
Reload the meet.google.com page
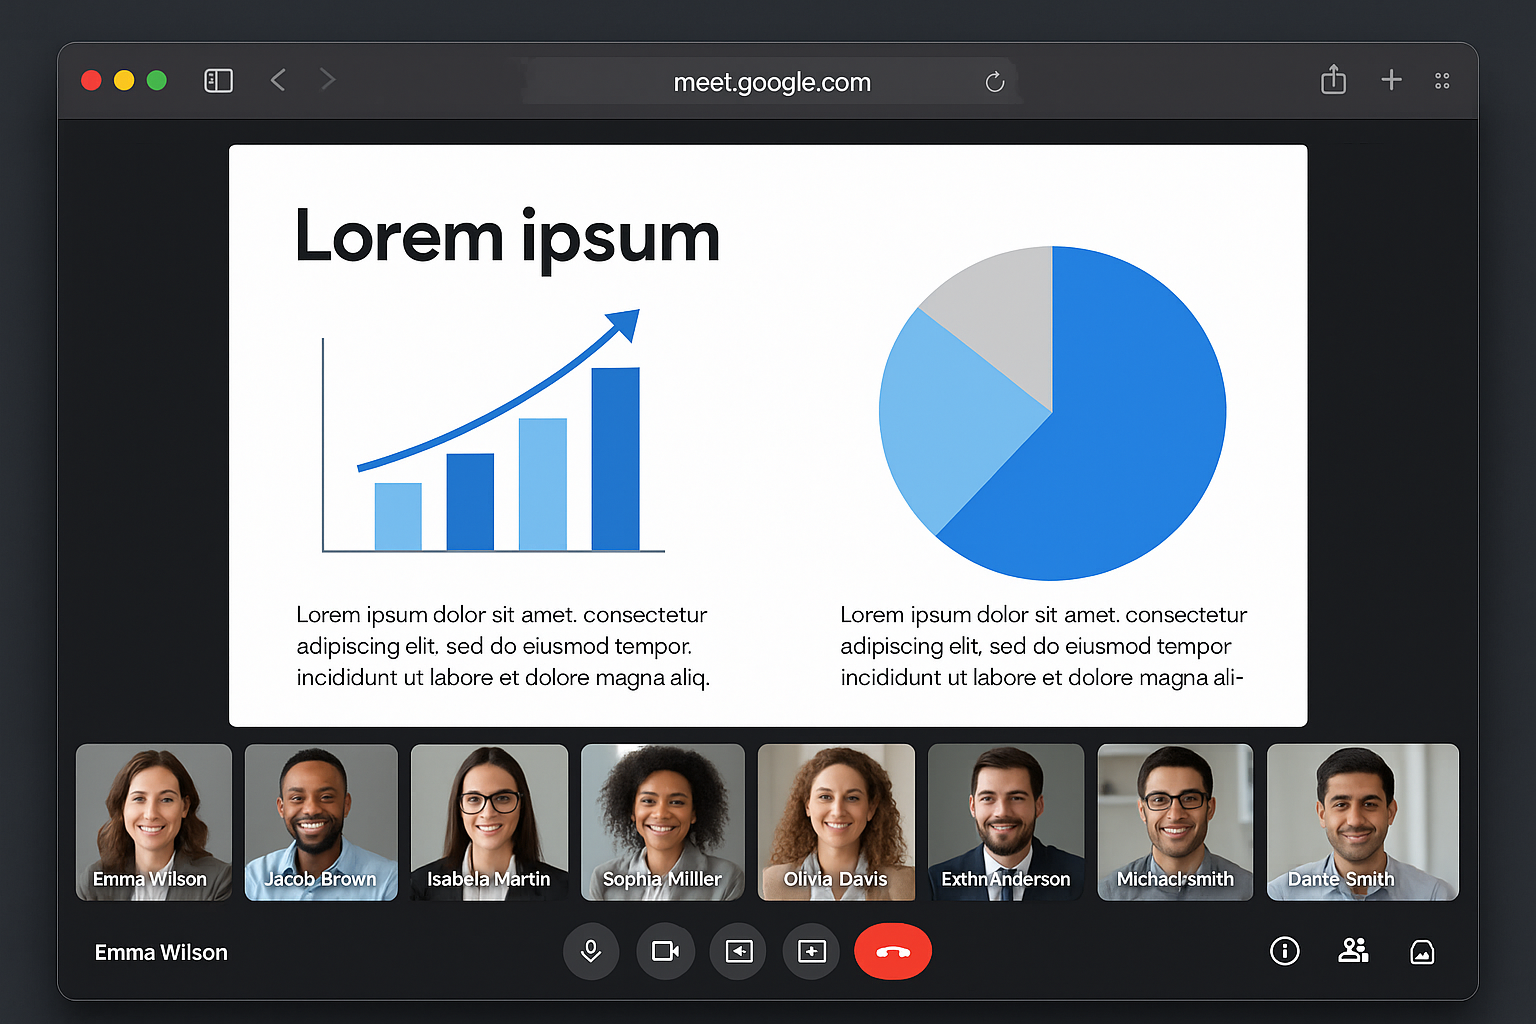click(994, 82)
